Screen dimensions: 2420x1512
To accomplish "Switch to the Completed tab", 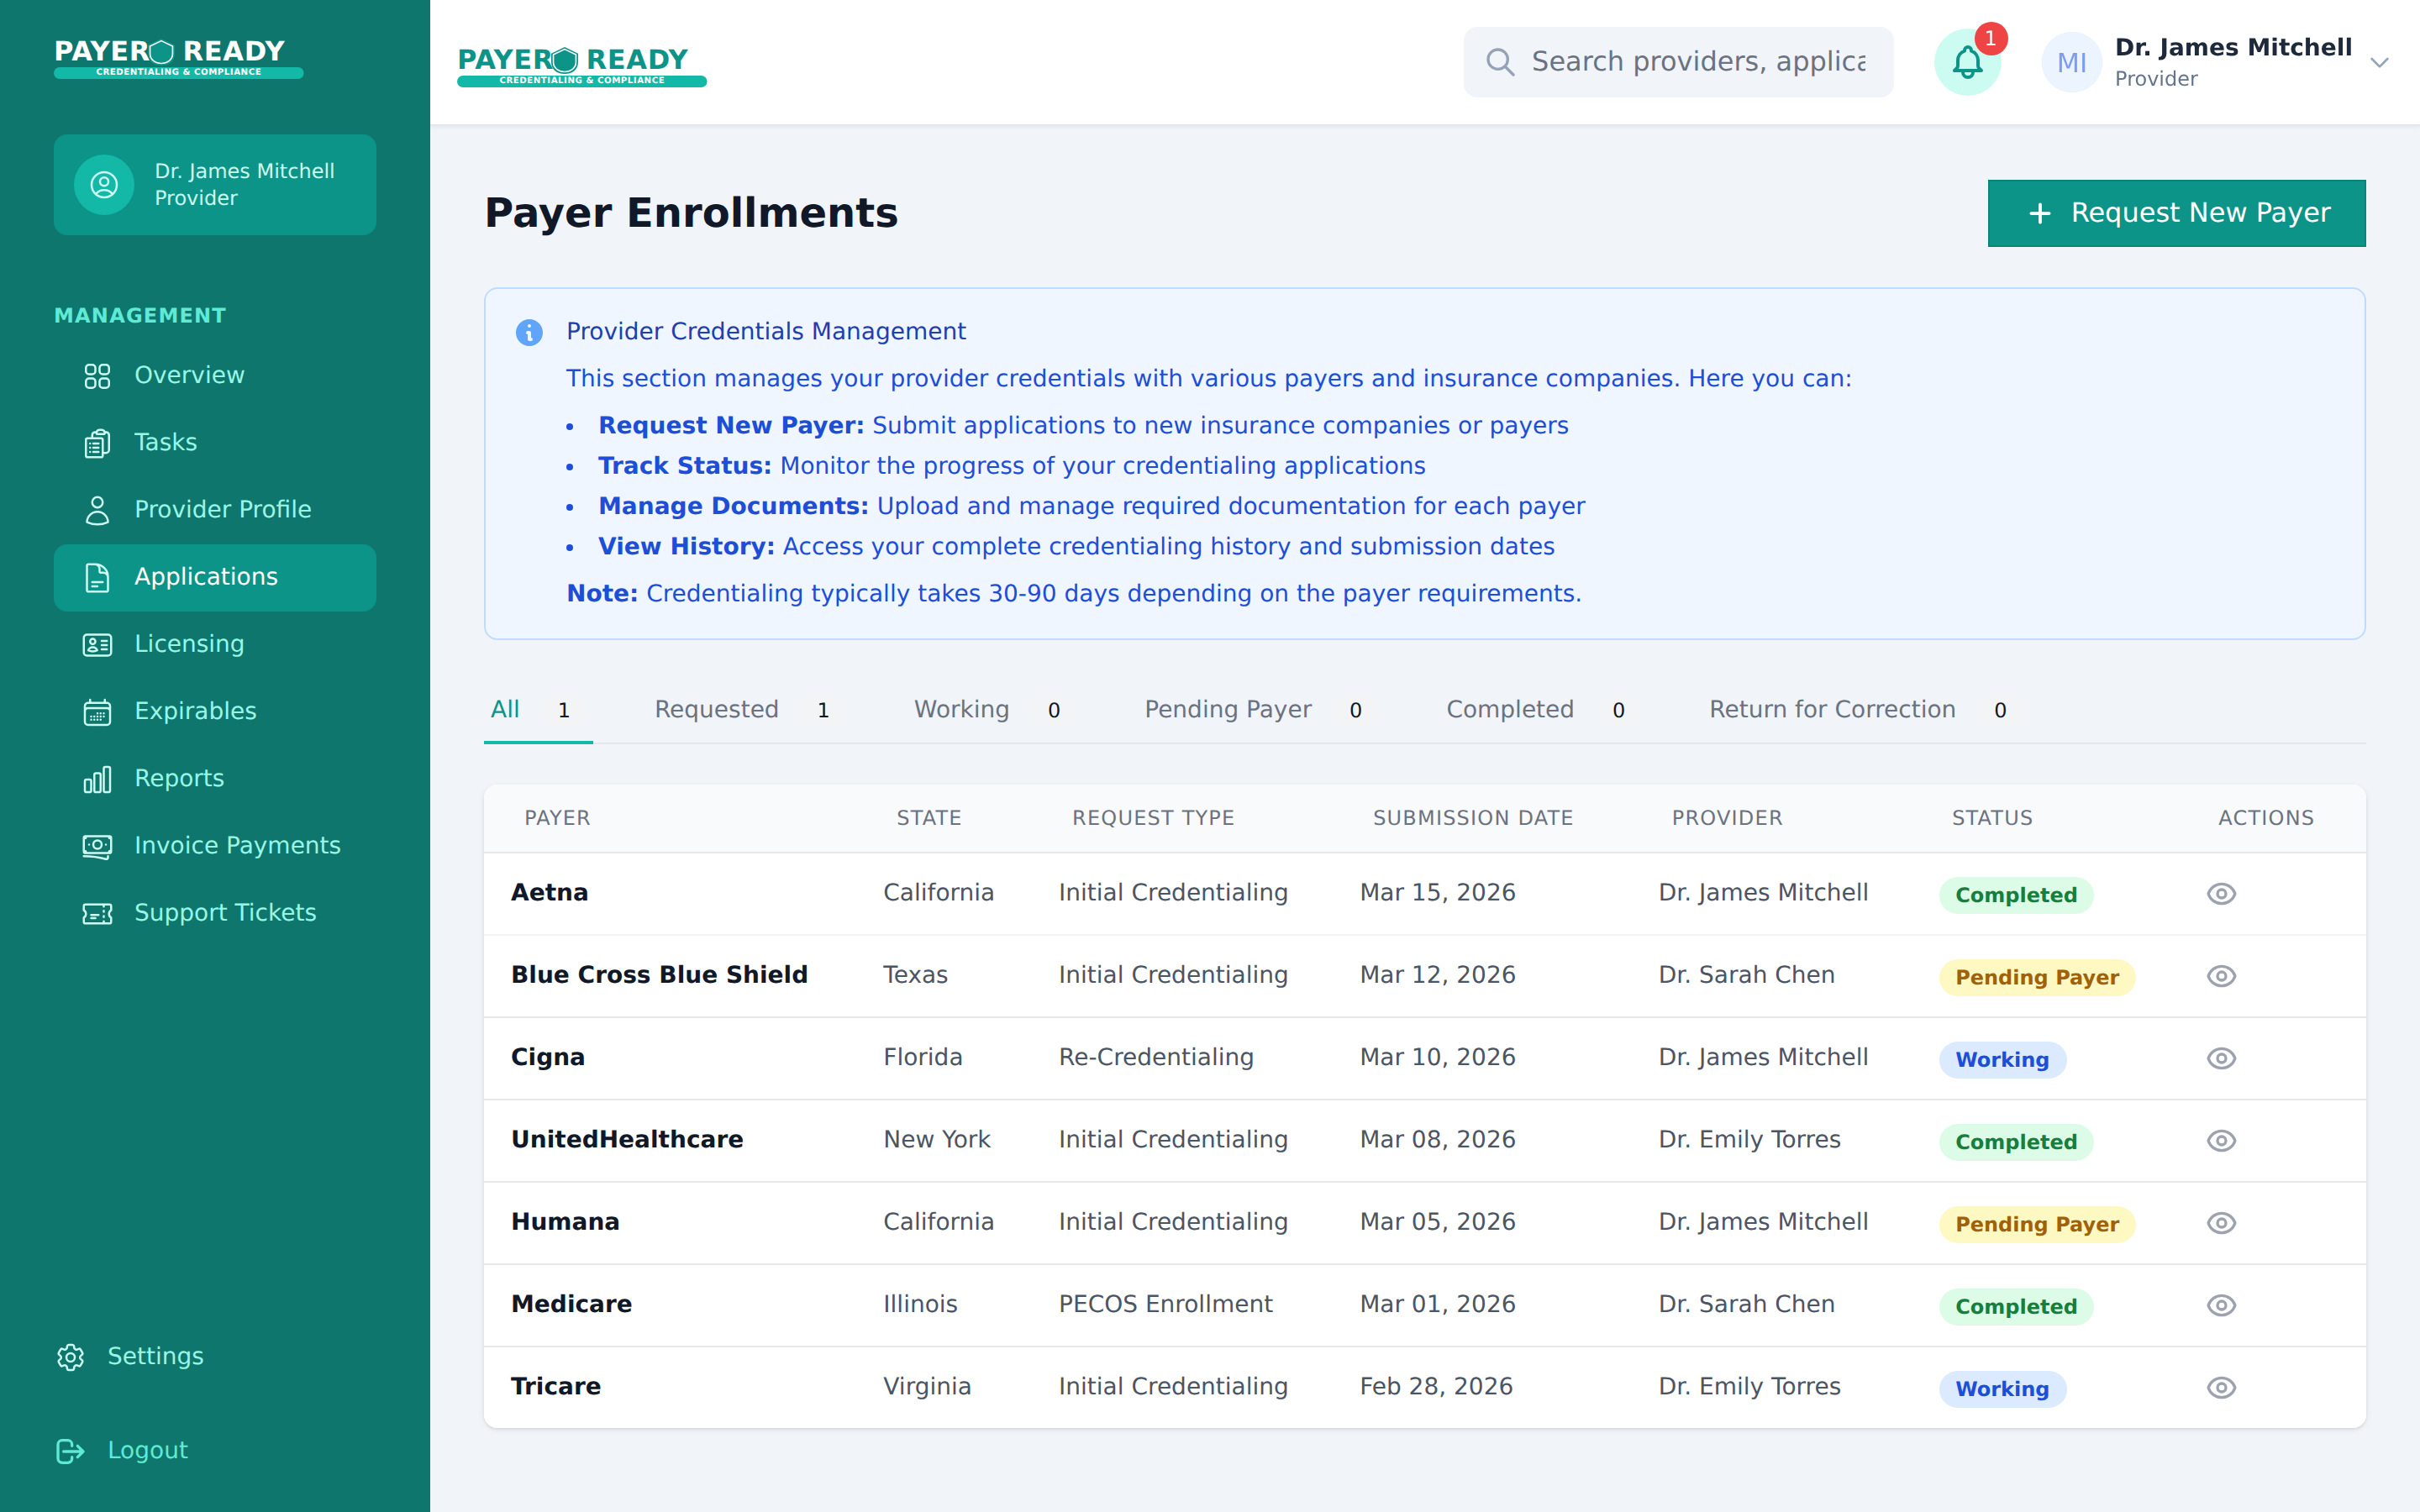I will point(1510,709).
